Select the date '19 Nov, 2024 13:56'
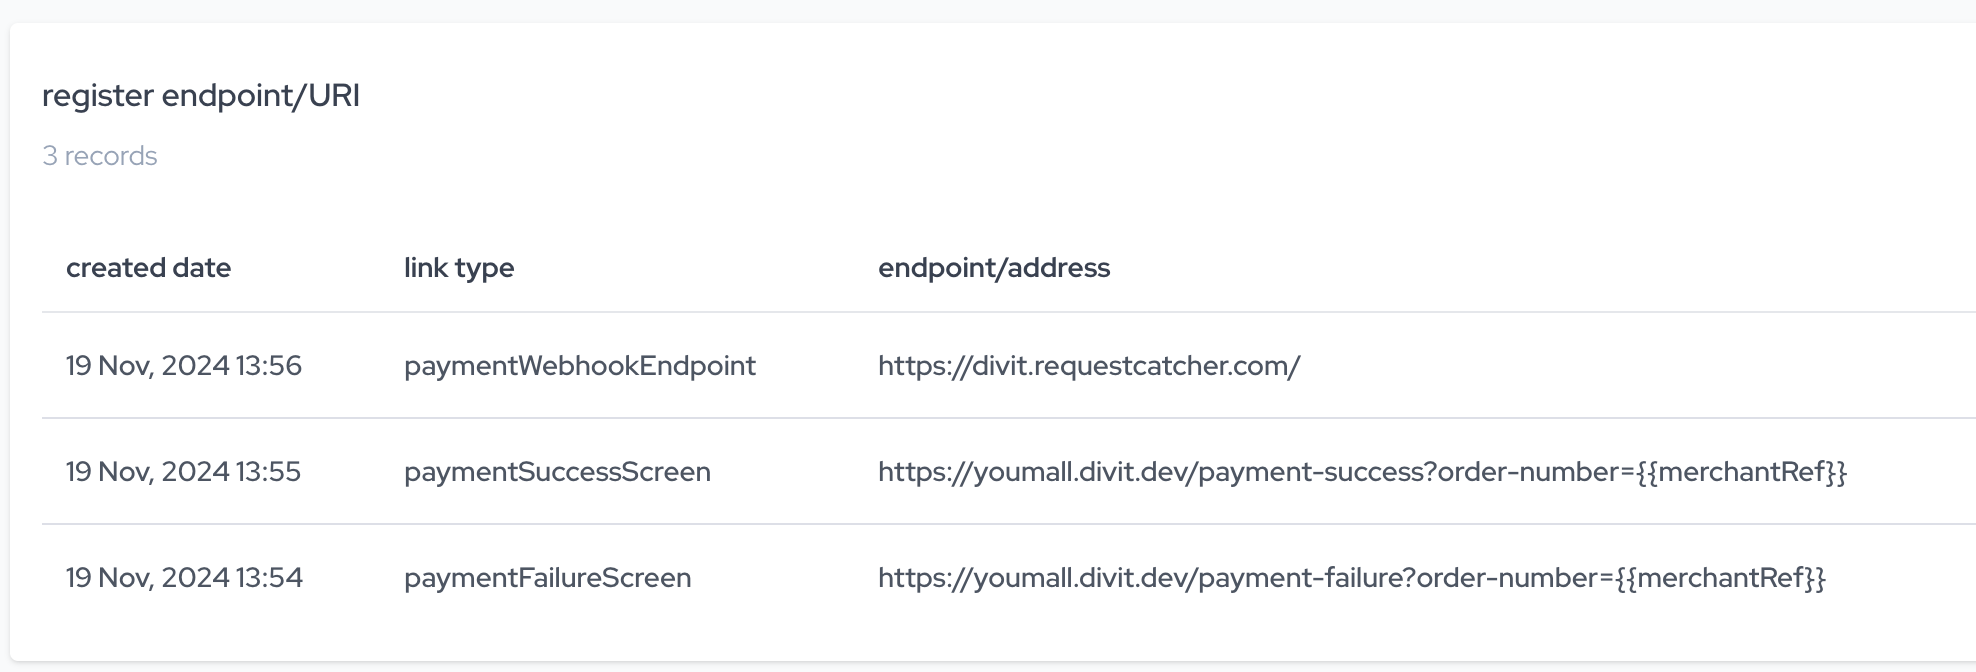Image resolution: width=1976 pixels, height=672 pixels. 184,366
